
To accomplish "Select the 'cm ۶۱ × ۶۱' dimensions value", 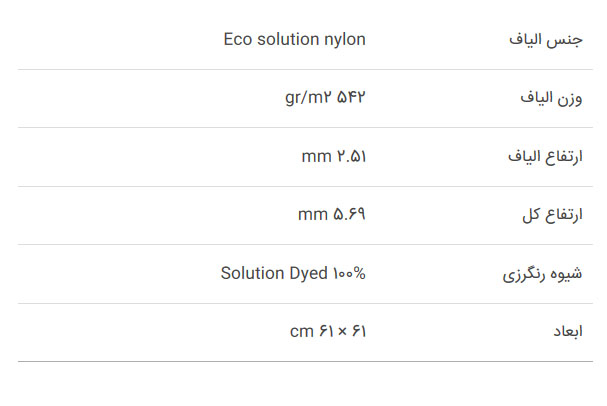I will [328, 331].
